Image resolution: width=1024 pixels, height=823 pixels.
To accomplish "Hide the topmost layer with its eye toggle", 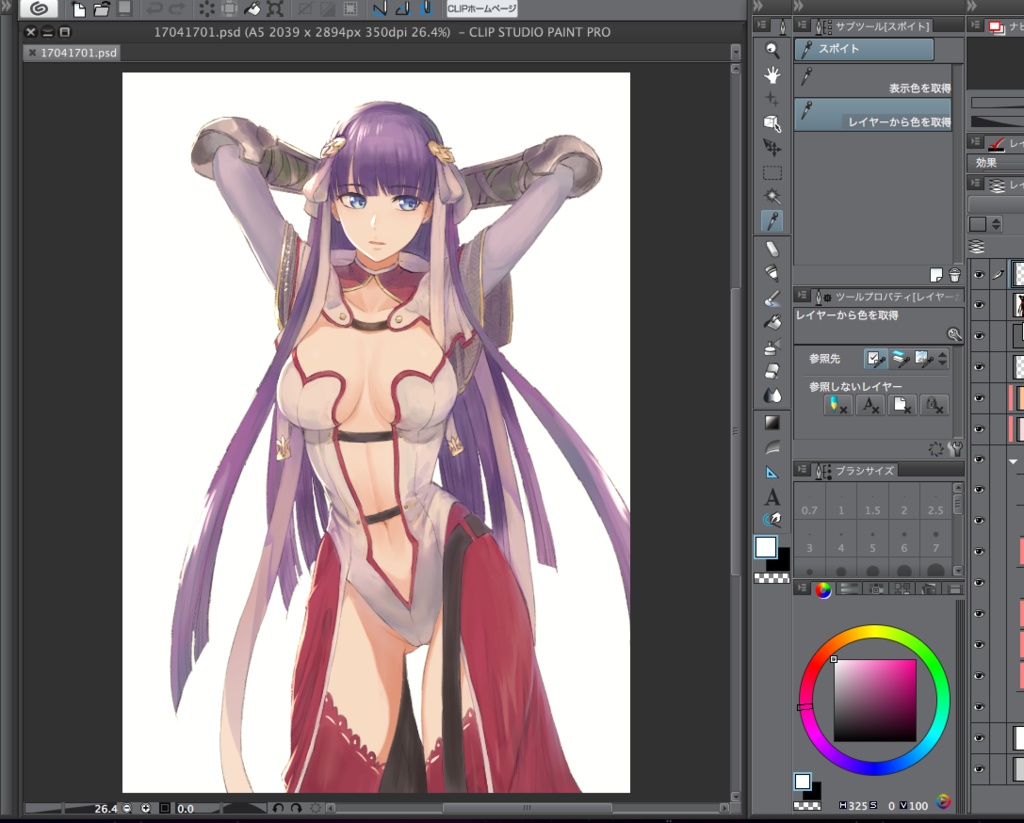I will point(977,273).
